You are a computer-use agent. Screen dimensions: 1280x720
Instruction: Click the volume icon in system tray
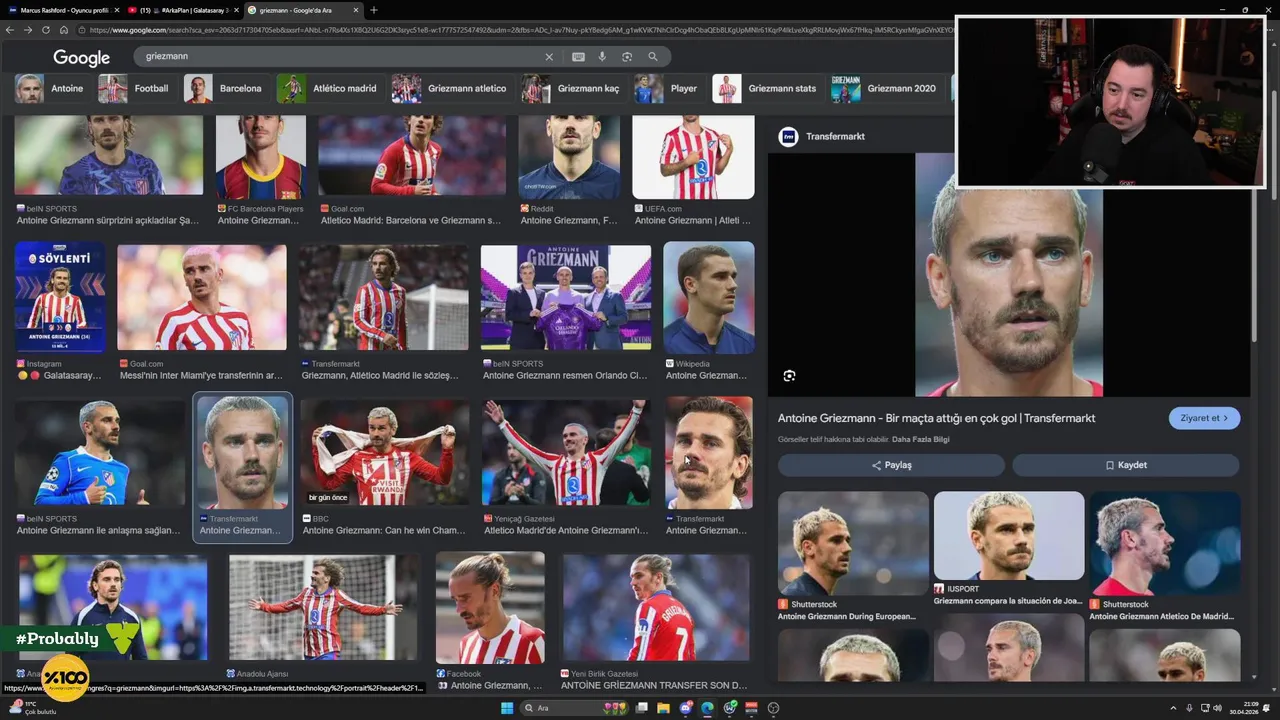[1217, 708]
